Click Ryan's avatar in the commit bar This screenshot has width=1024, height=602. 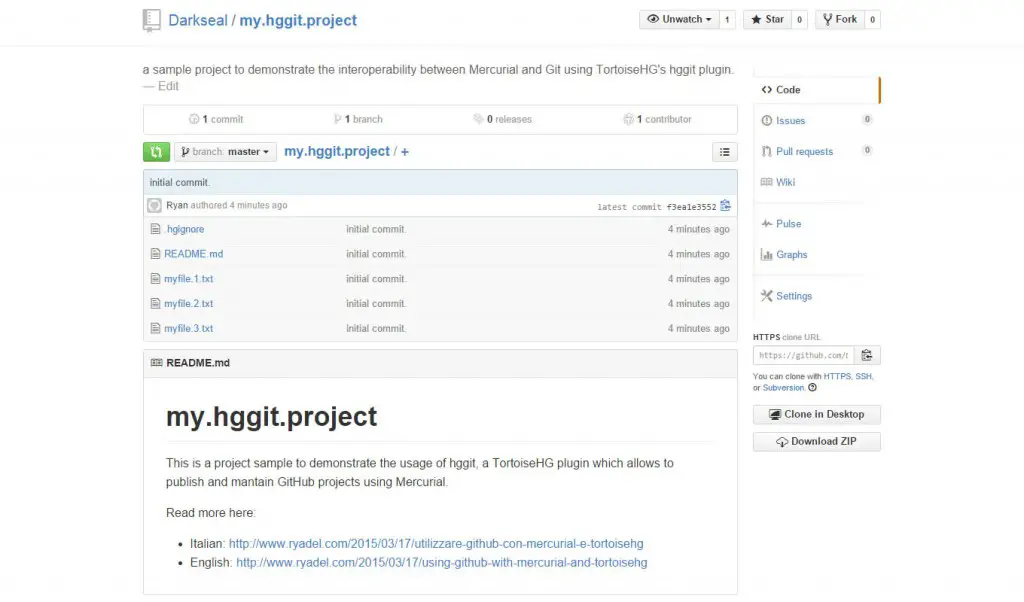154,205
